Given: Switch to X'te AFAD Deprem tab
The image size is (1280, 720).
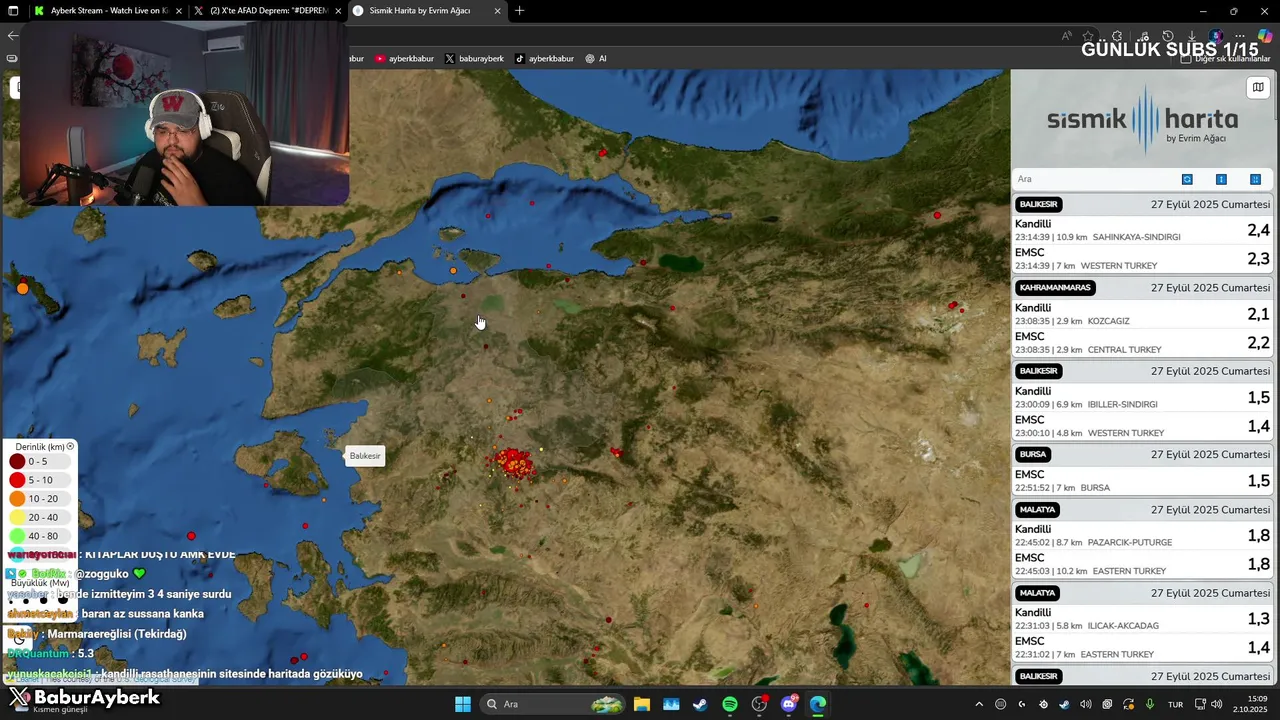Looking at the screenshot, I should coord(268,11).
